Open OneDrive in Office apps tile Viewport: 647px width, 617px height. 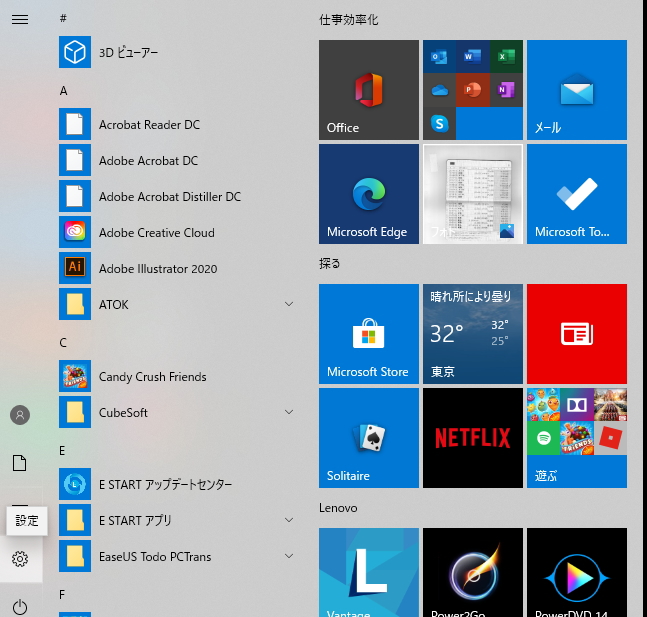pyautogui.click(x=439, y=90)
